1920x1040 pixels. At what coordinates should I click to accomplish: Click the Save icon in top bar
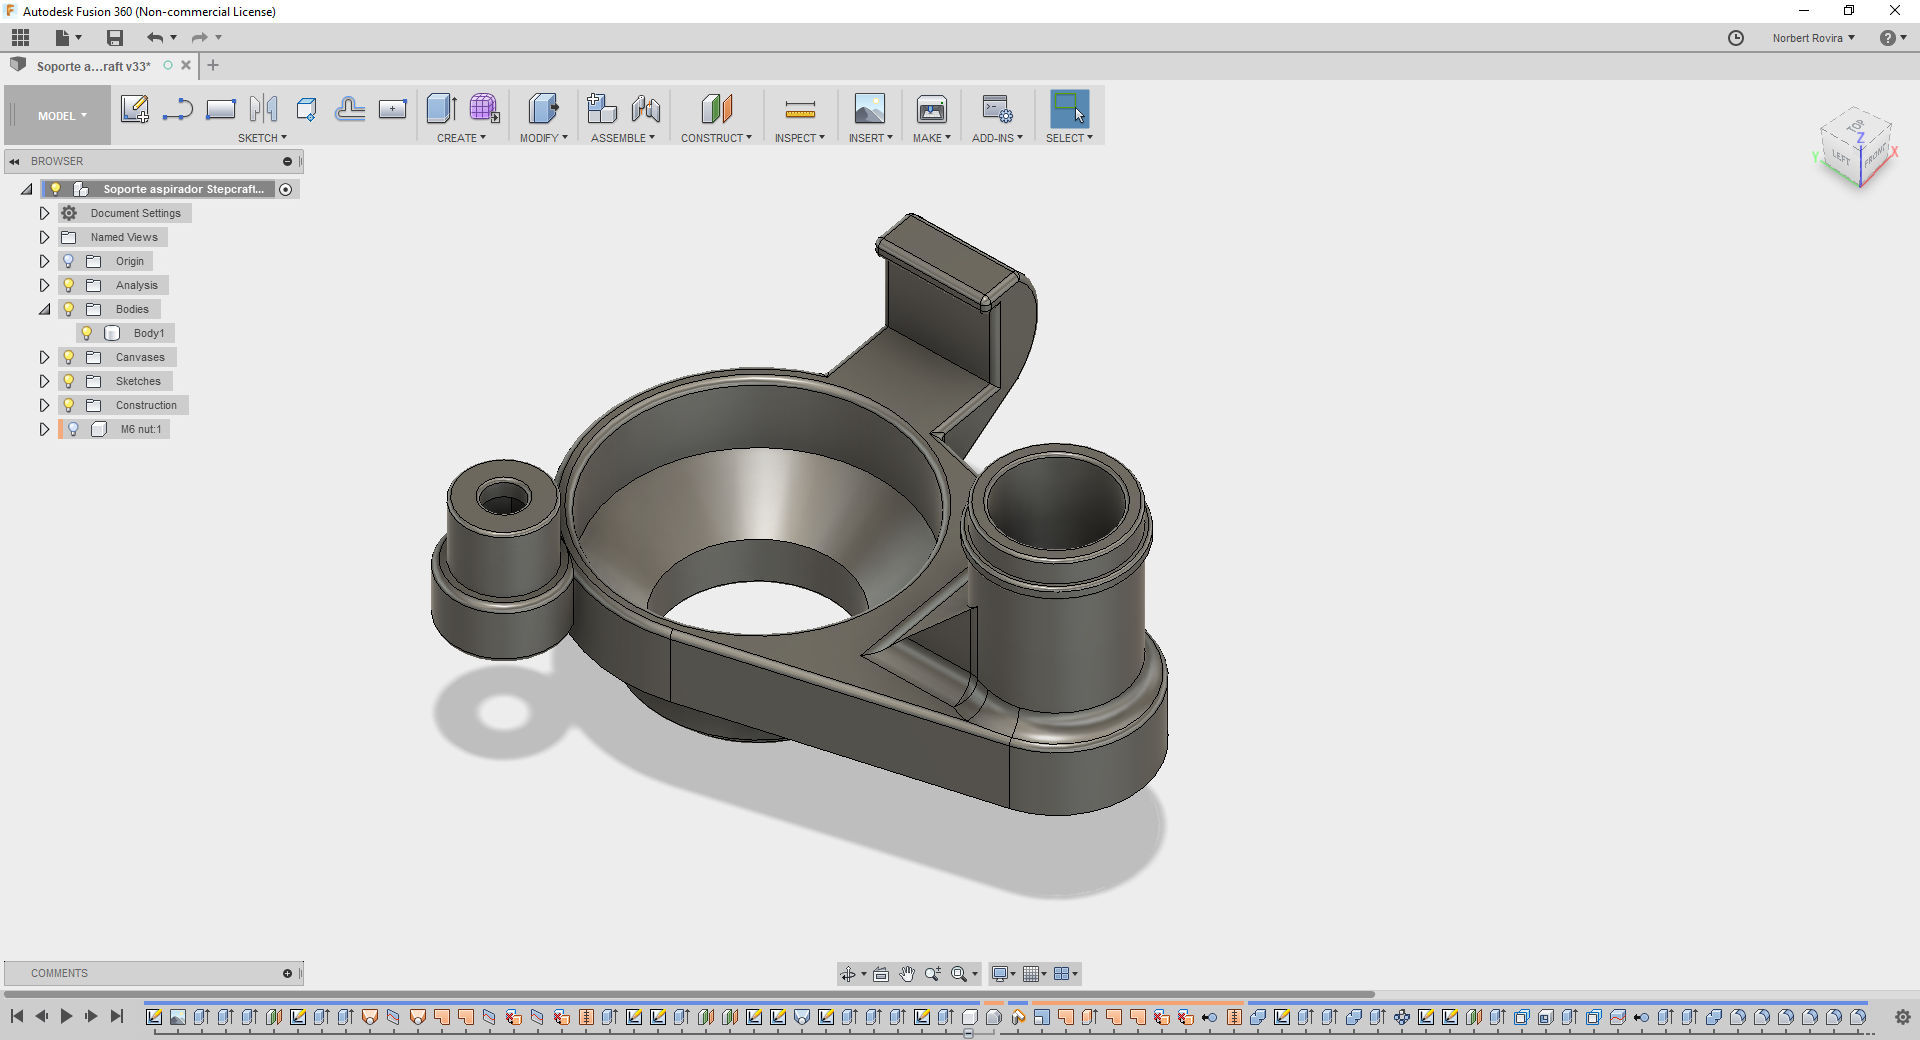(115, 38)
